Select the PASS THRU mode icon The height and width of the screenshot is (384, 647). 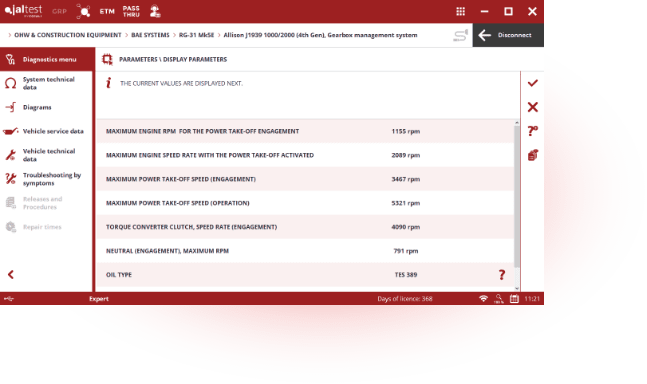[x=131, y=11]
